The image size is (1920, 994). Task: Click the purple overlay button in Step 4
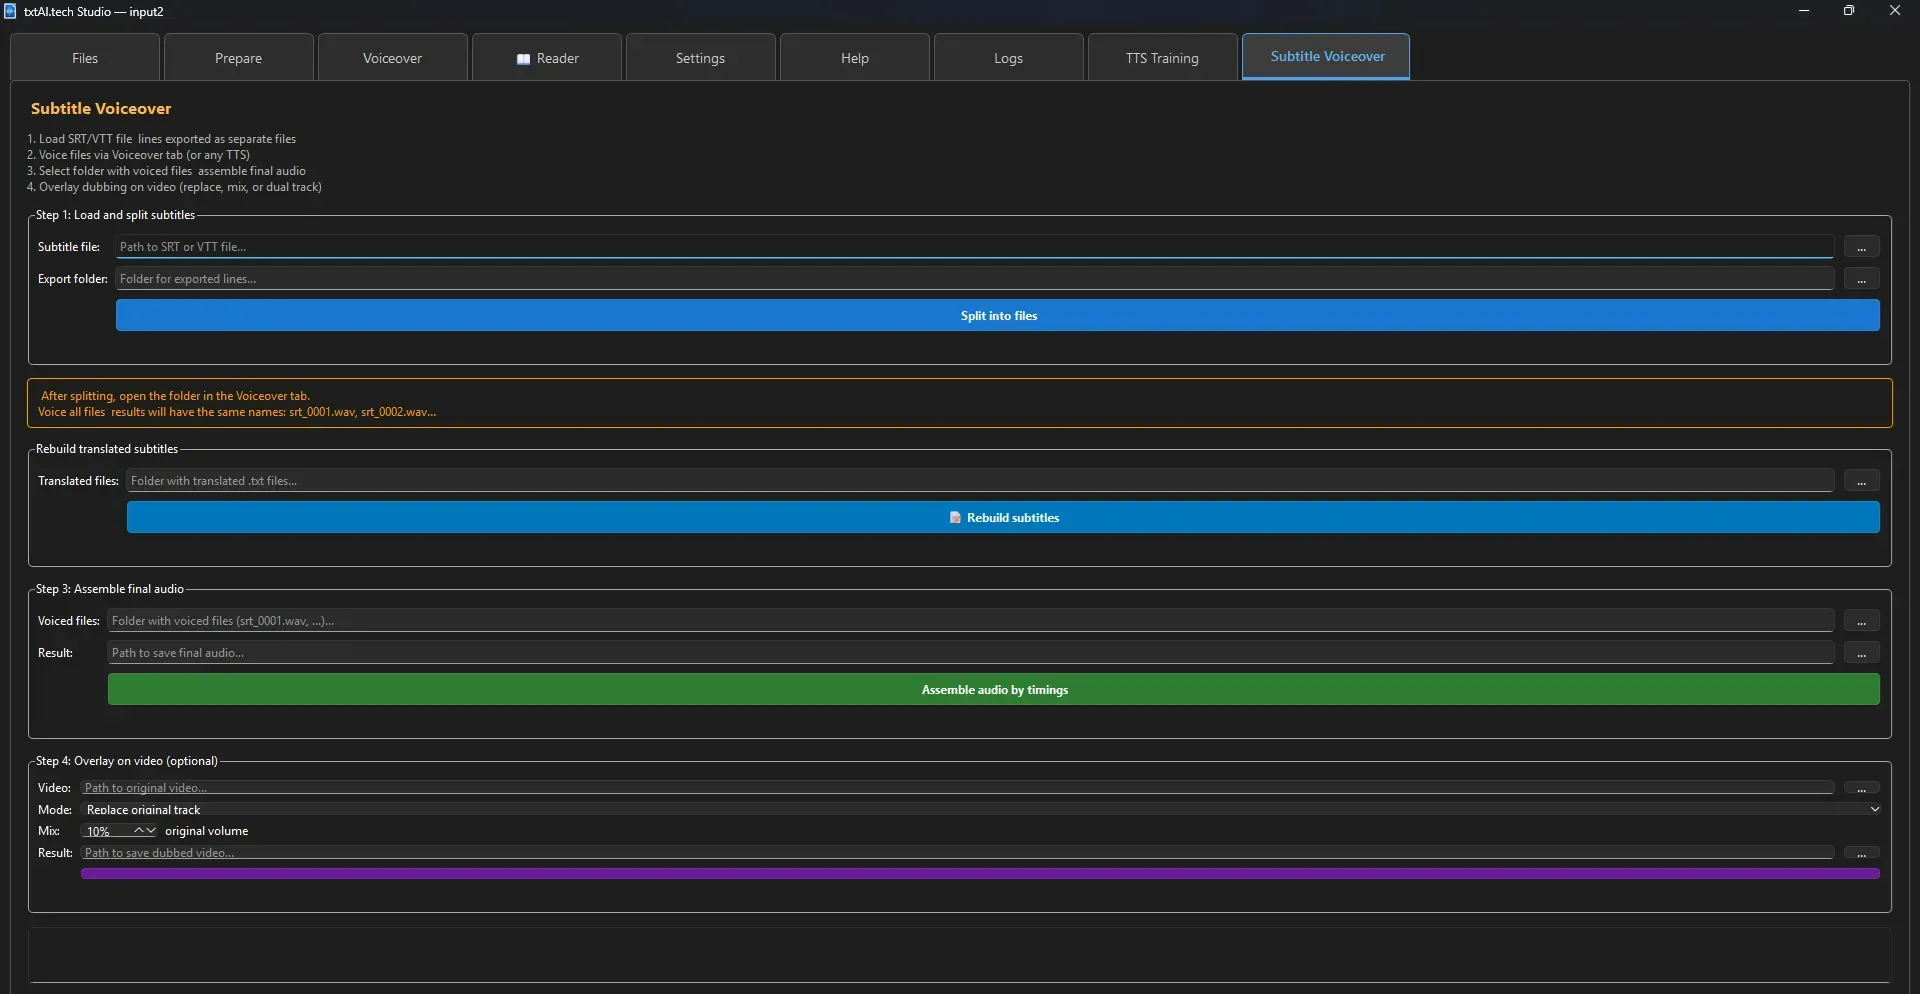[980, 874]
